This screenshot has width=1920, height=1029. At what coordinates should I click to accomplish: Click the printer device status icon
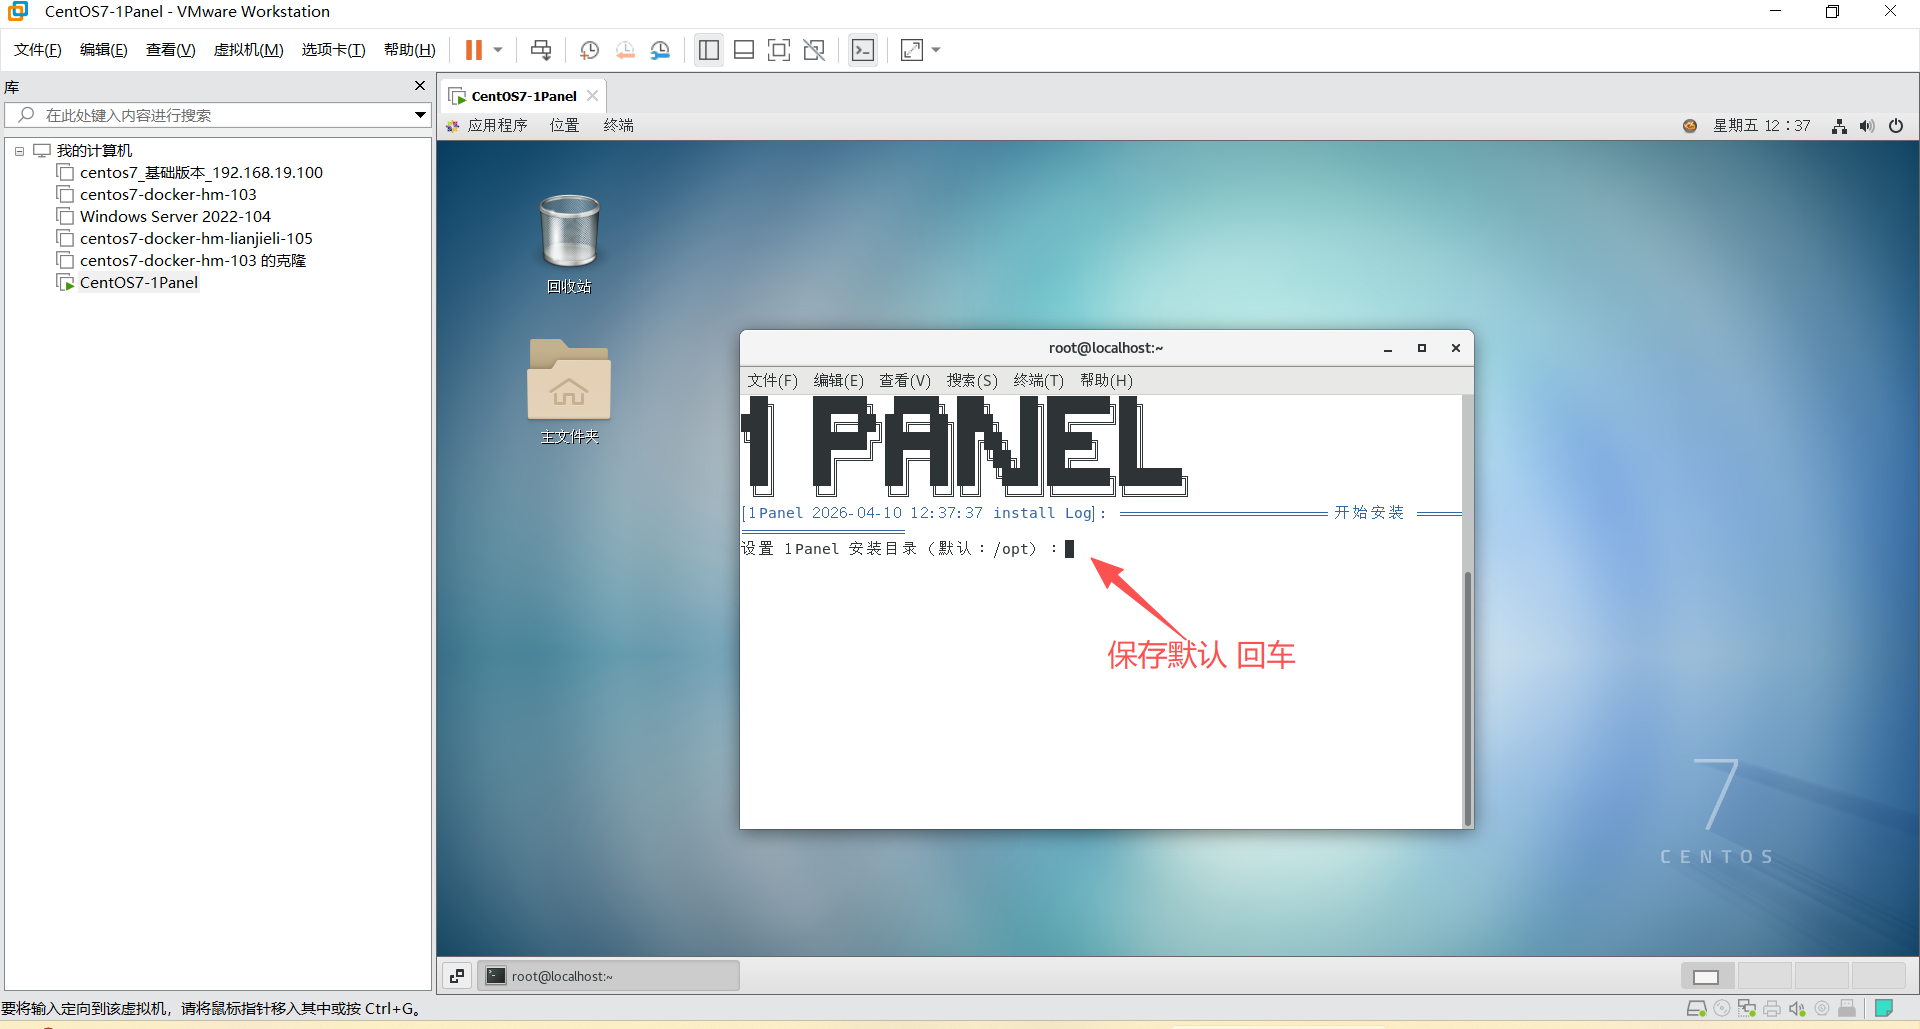click(x=1772, y=1008)
